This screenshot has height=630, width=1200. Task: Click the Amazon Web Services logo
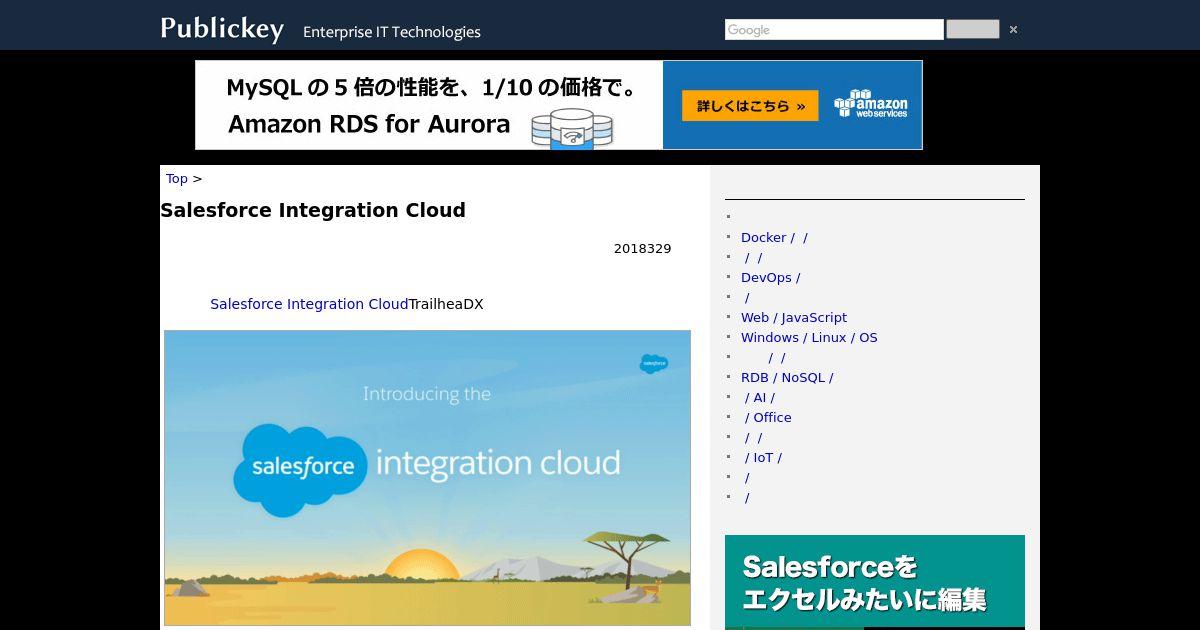[x=871, y=104]
